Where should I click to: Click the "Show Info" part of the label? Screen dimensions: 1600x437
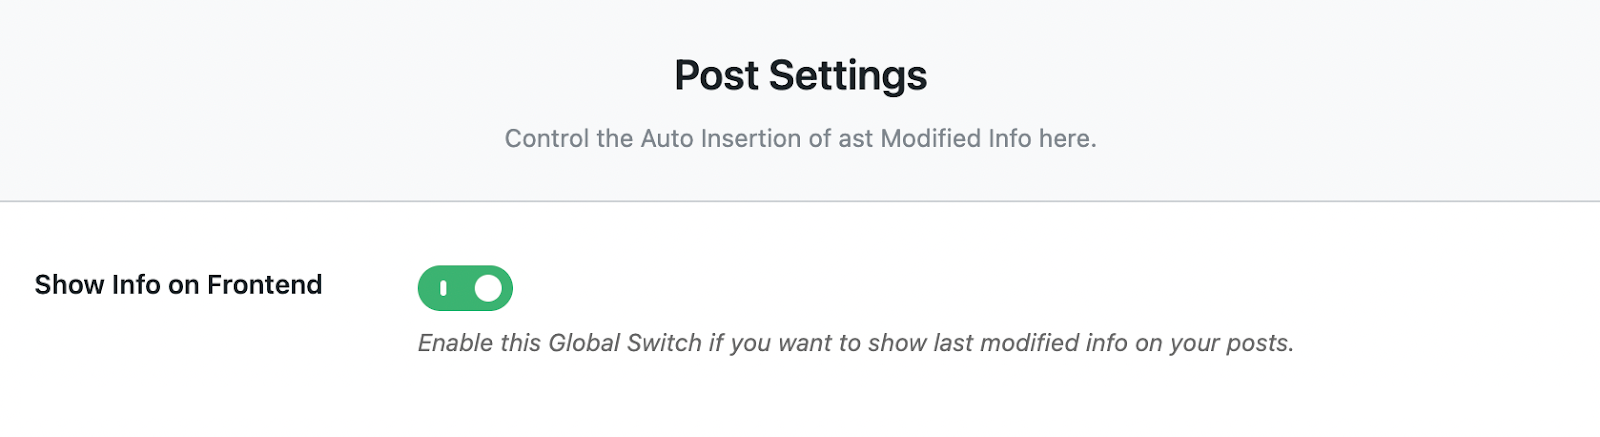coord(98,285)
